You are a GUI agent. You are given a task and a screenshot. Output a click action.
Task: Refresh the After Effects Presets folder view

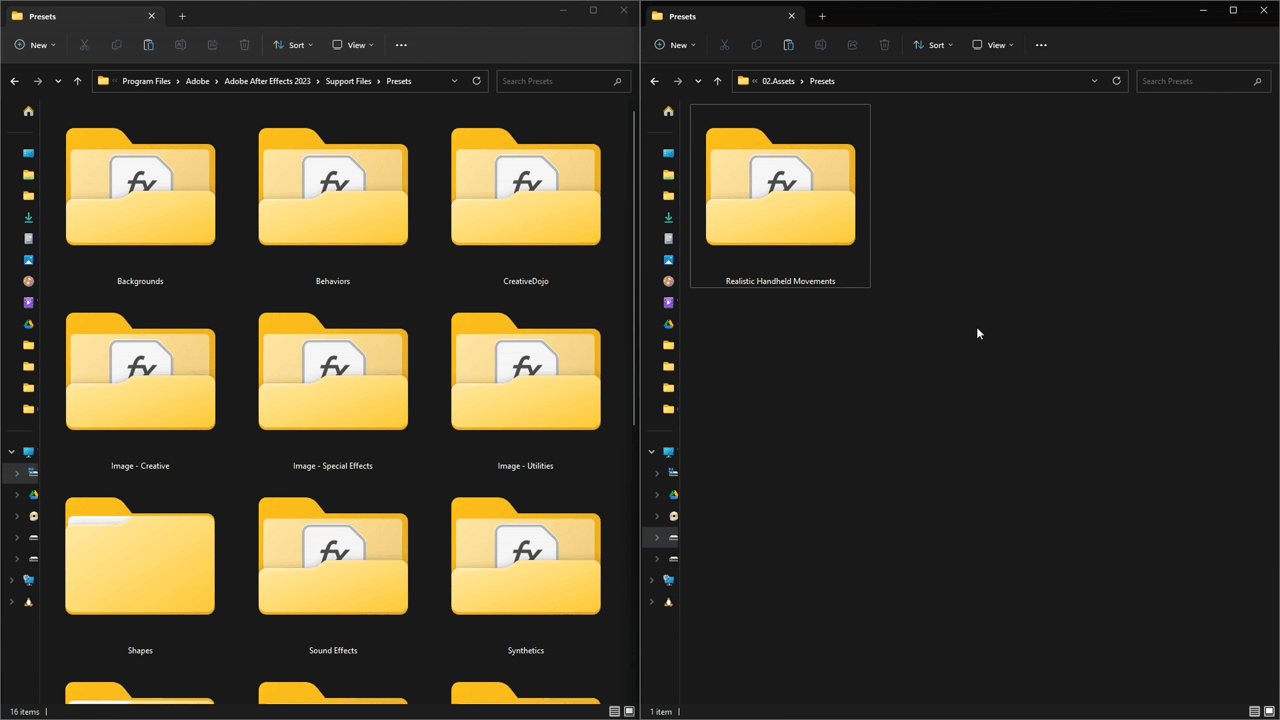tap(476, 81)
